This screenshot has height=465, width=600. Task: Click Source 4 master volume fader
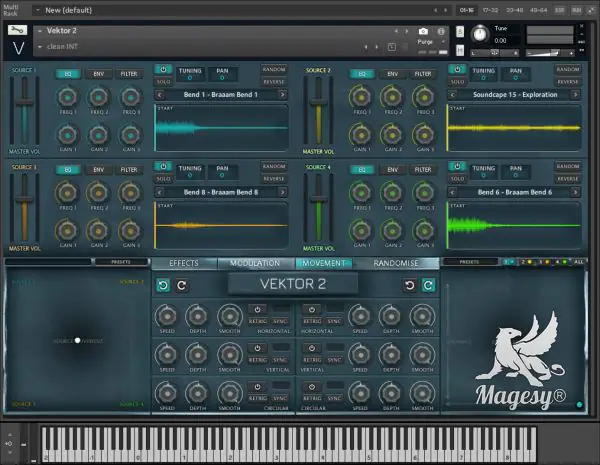click(x=318, y=199)
